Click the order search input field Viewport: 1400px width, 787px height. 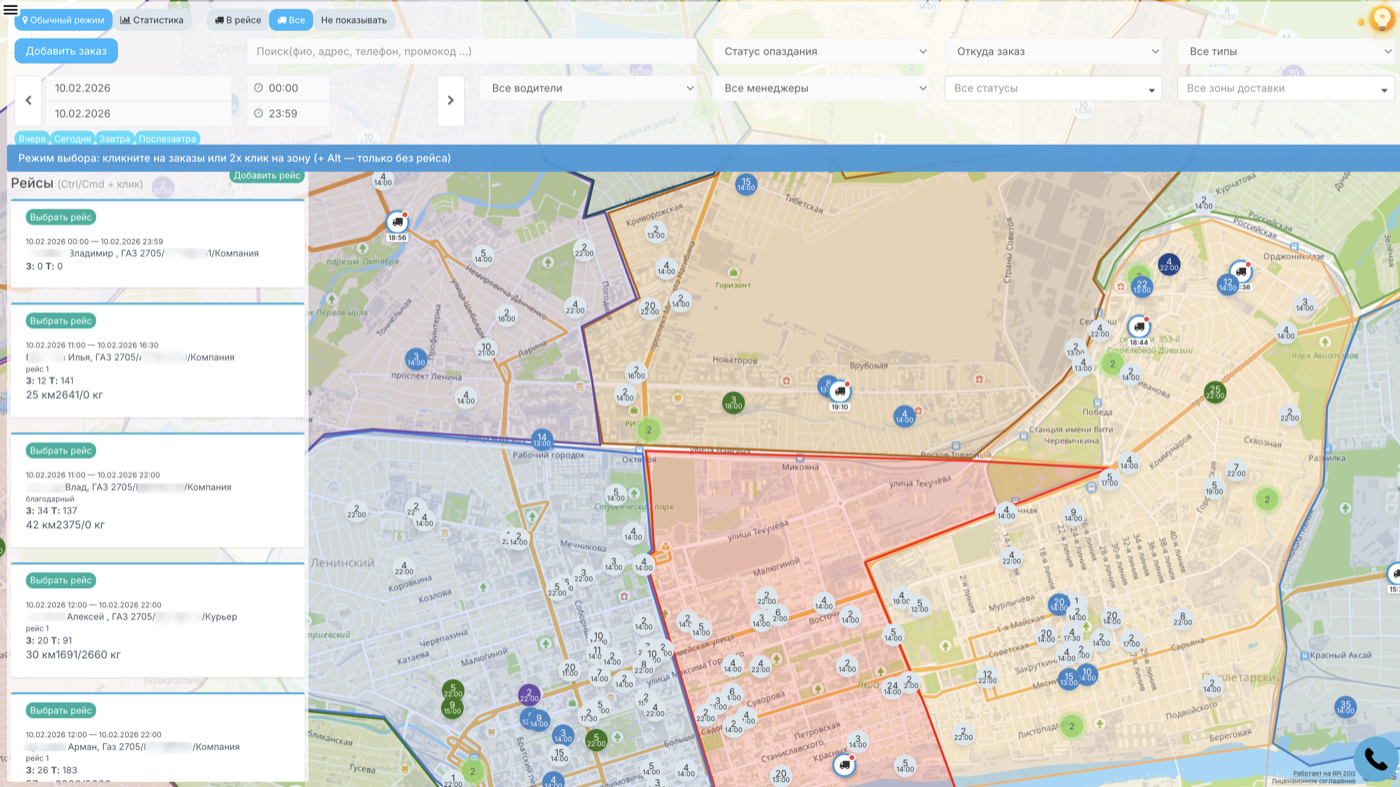(x=471, y=52)
